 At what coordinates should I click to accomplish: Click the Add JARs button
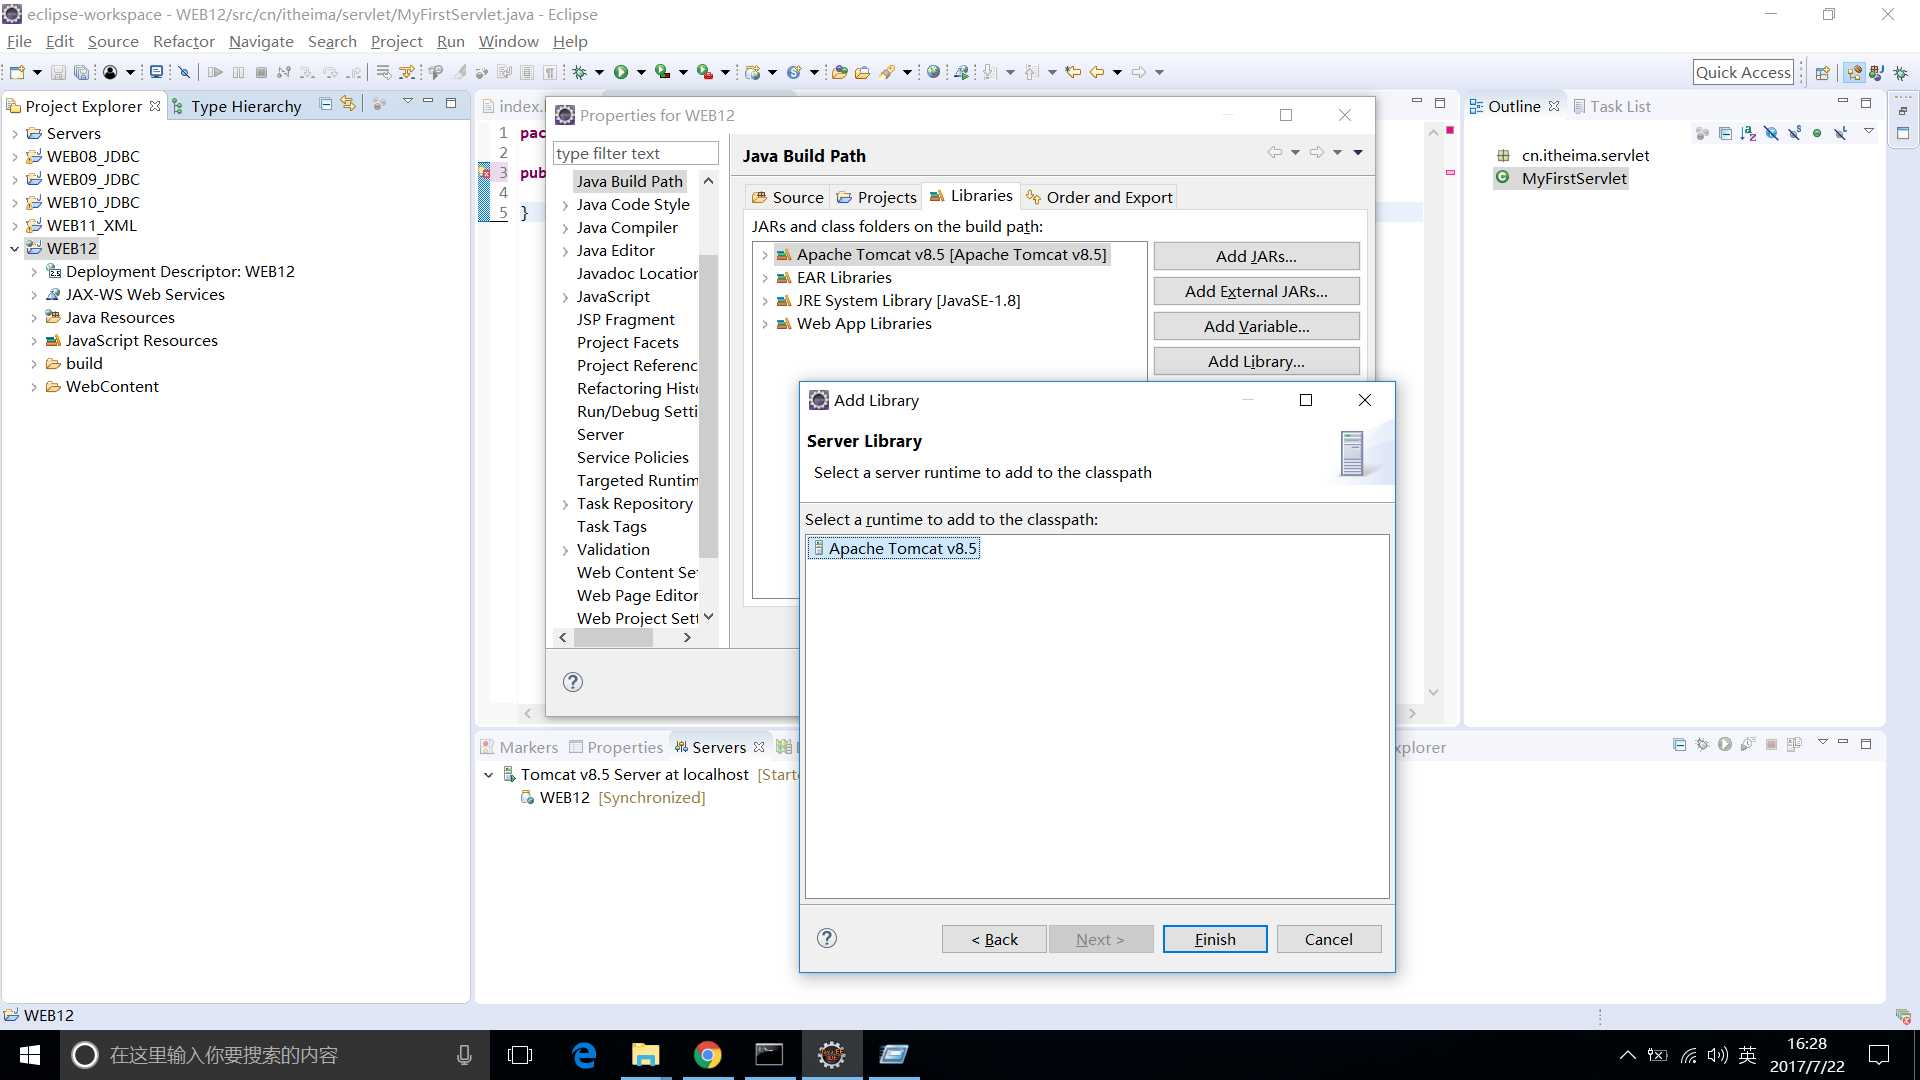point(1256,256)
